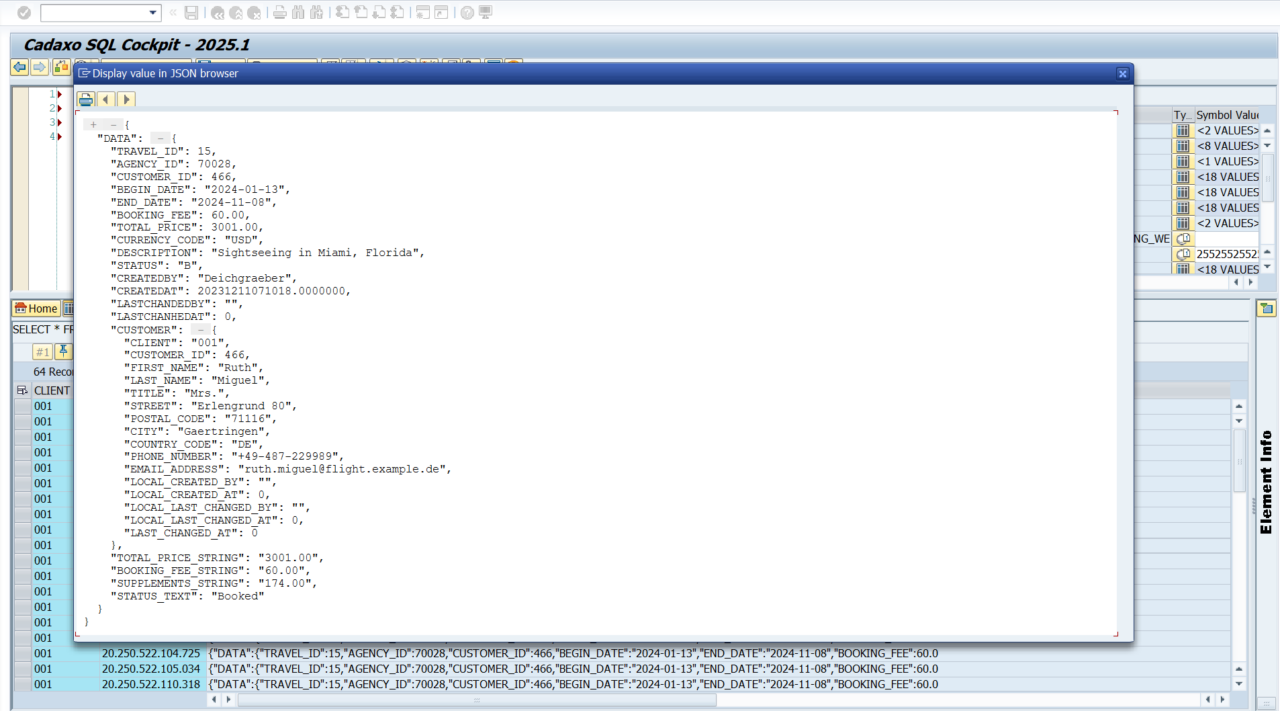The image size is (1280, 711).
Task: Click the back arrow in Cockpit toolbar
Action: tap(19, 67)
